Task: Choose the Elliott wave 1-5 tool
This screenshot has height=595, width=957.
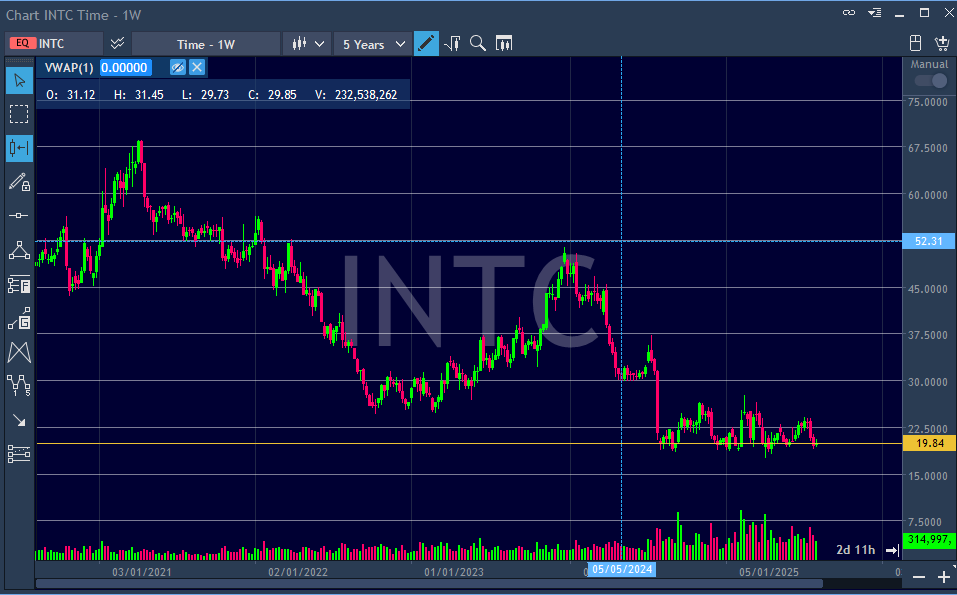Action: tap(20, 386)
